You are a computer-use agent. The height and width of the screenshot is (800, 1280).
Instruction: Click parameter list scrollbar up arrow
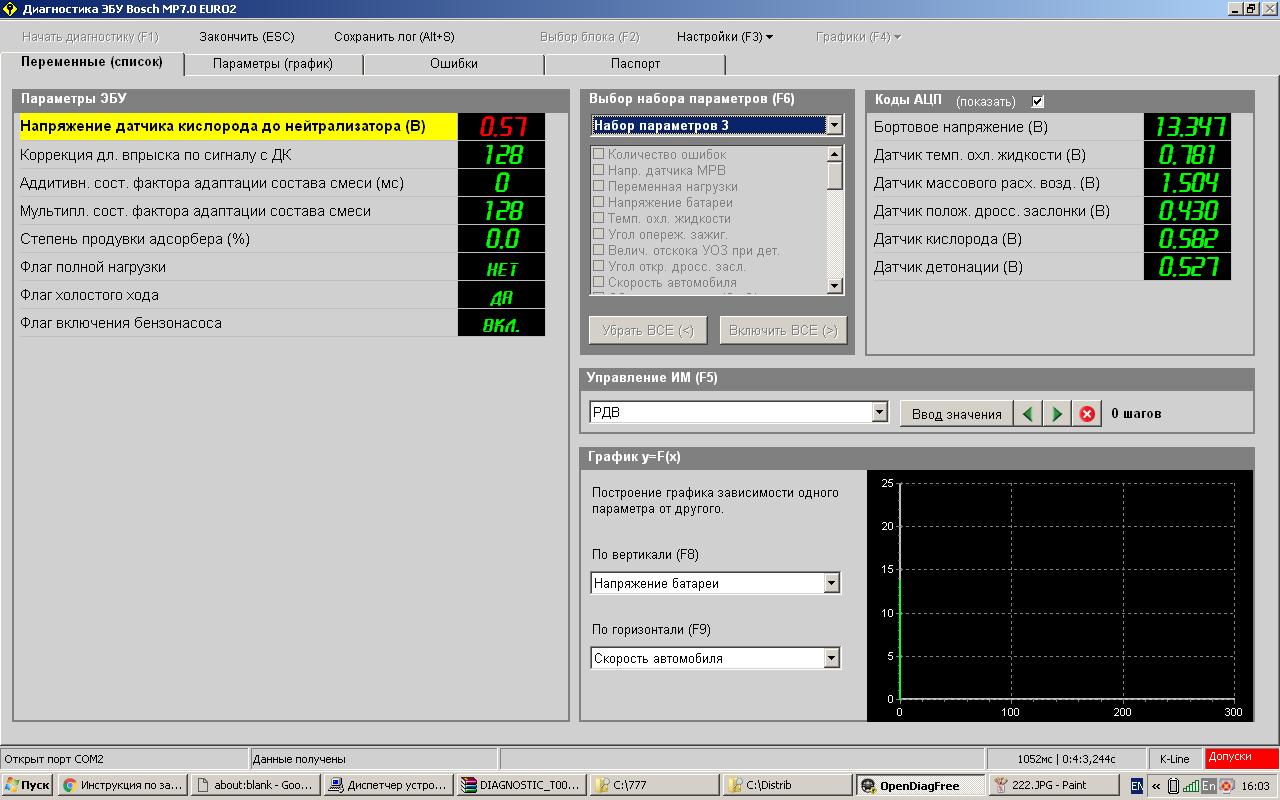pyautogui.click(x=835, y=154)
